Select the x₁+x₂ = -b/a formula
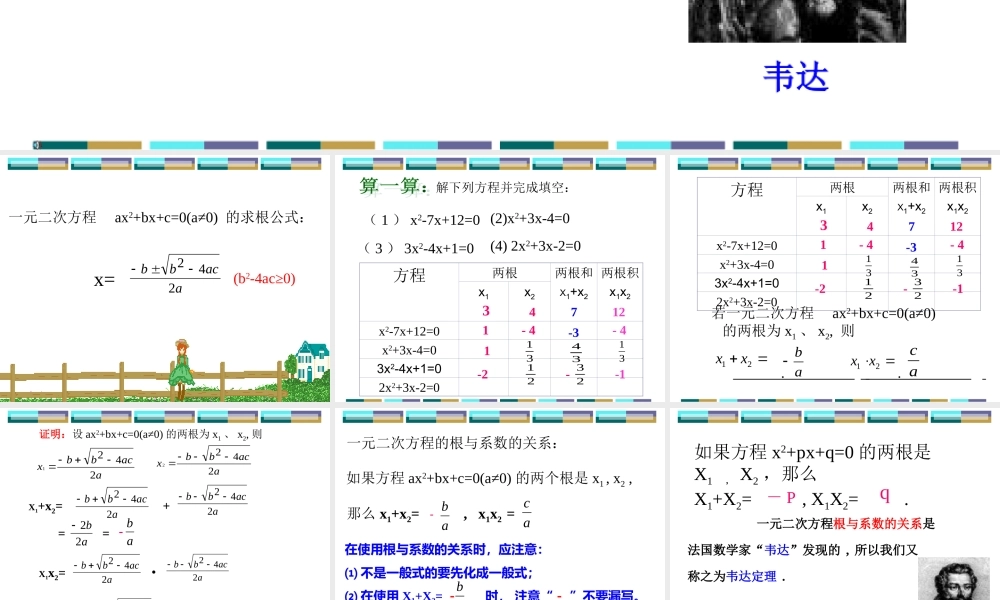Viewport: 1000px width, 600px height. point(760,362)
